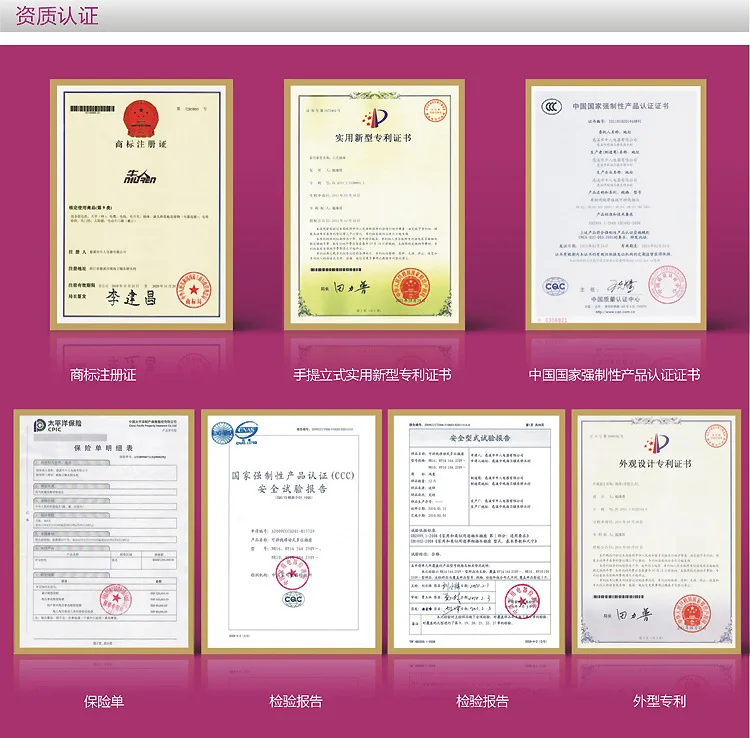Click the 手提立式实用新型专利证书 caption
Screen dimensions: 750x738
tap(372, 375)
